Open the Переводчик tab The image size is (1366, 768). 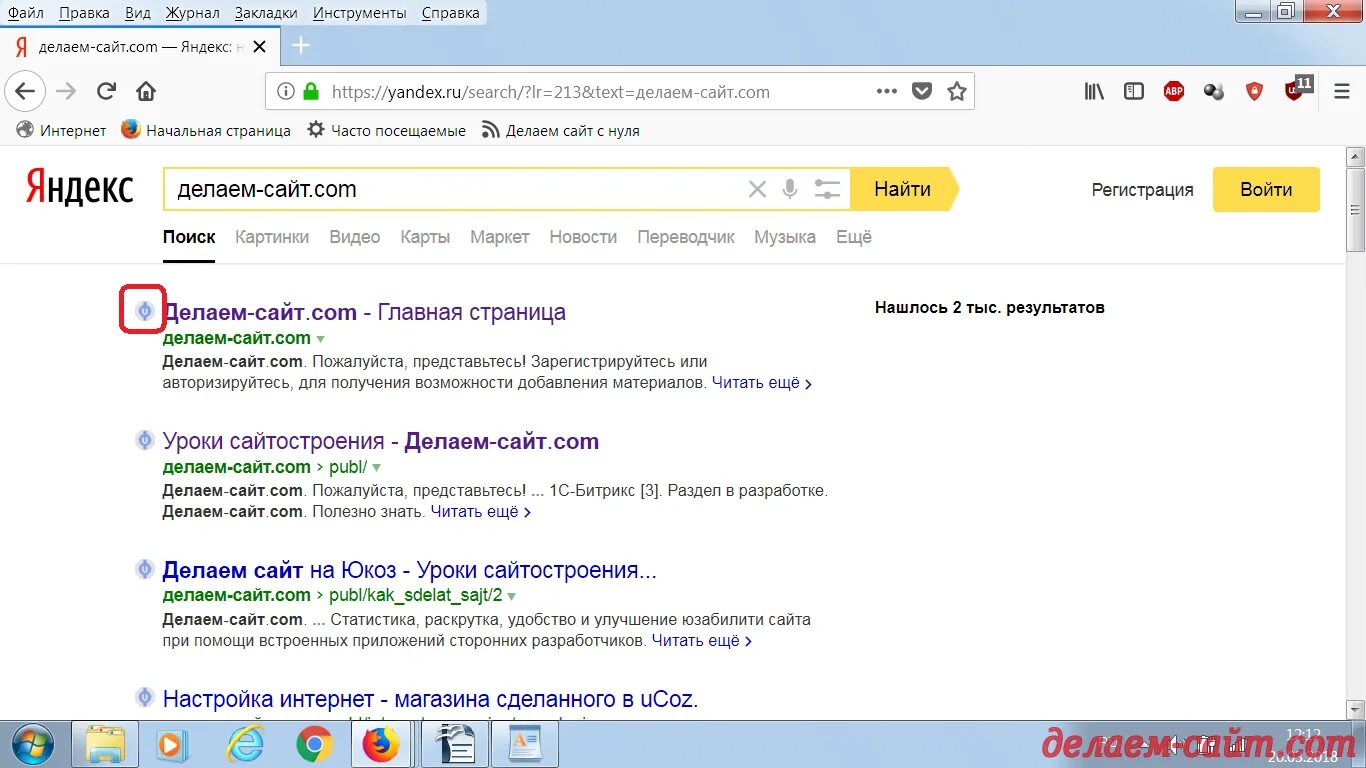coord(686,237)
